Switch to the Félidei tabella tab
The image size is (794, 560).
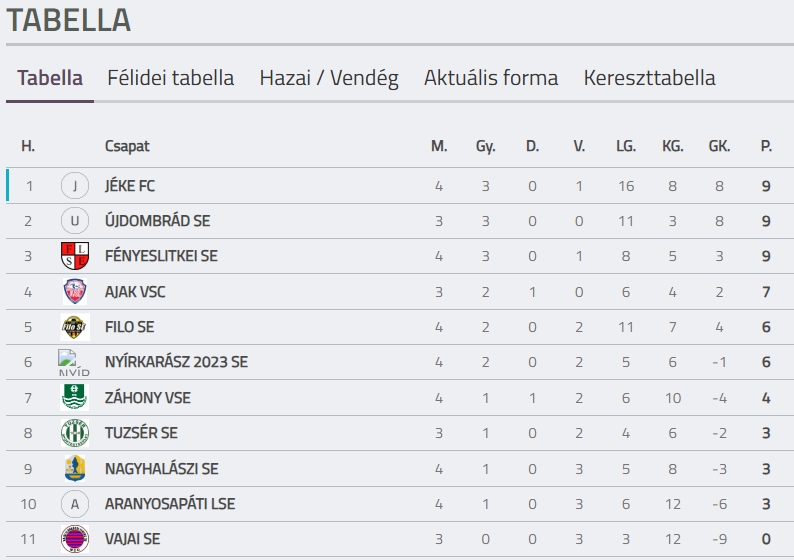pos(171,78)
